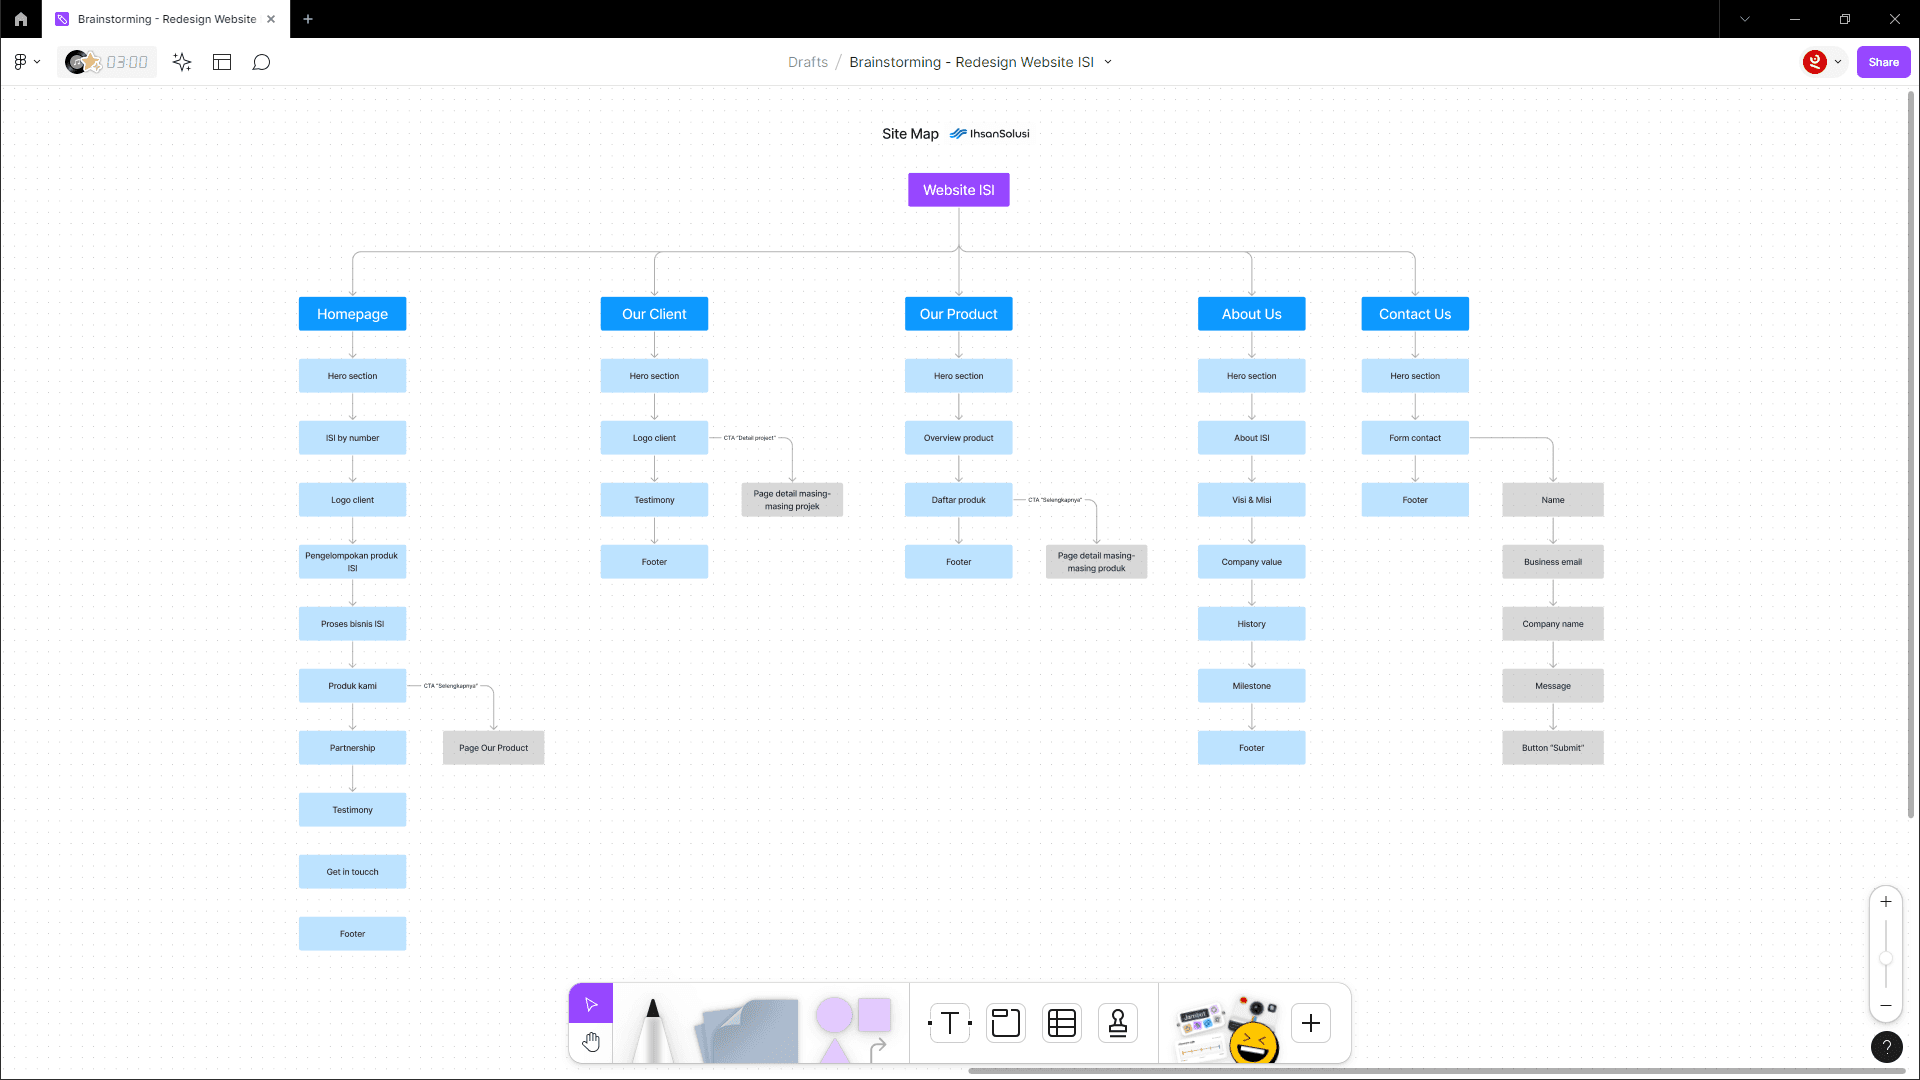The width and height of the screenshot is (1920, 1080).
Task: Select the Text tool
Action: pyautogui.click(x=950, y=1023)
